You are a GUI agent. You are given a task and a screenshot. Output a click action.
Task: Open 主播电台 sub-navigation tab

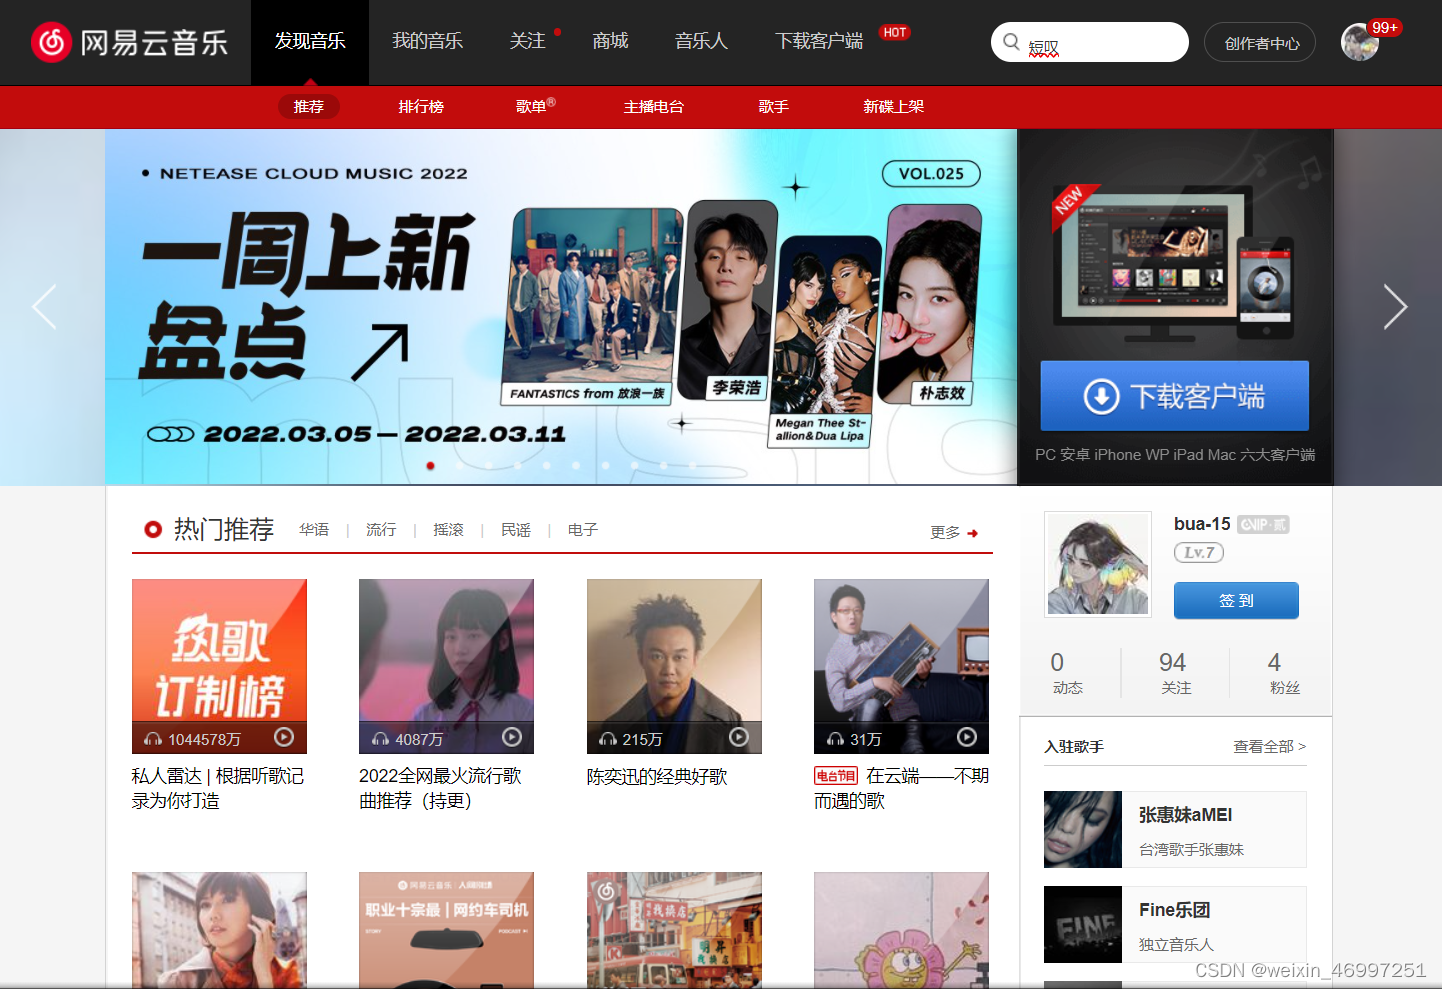[x=653, y=107]
